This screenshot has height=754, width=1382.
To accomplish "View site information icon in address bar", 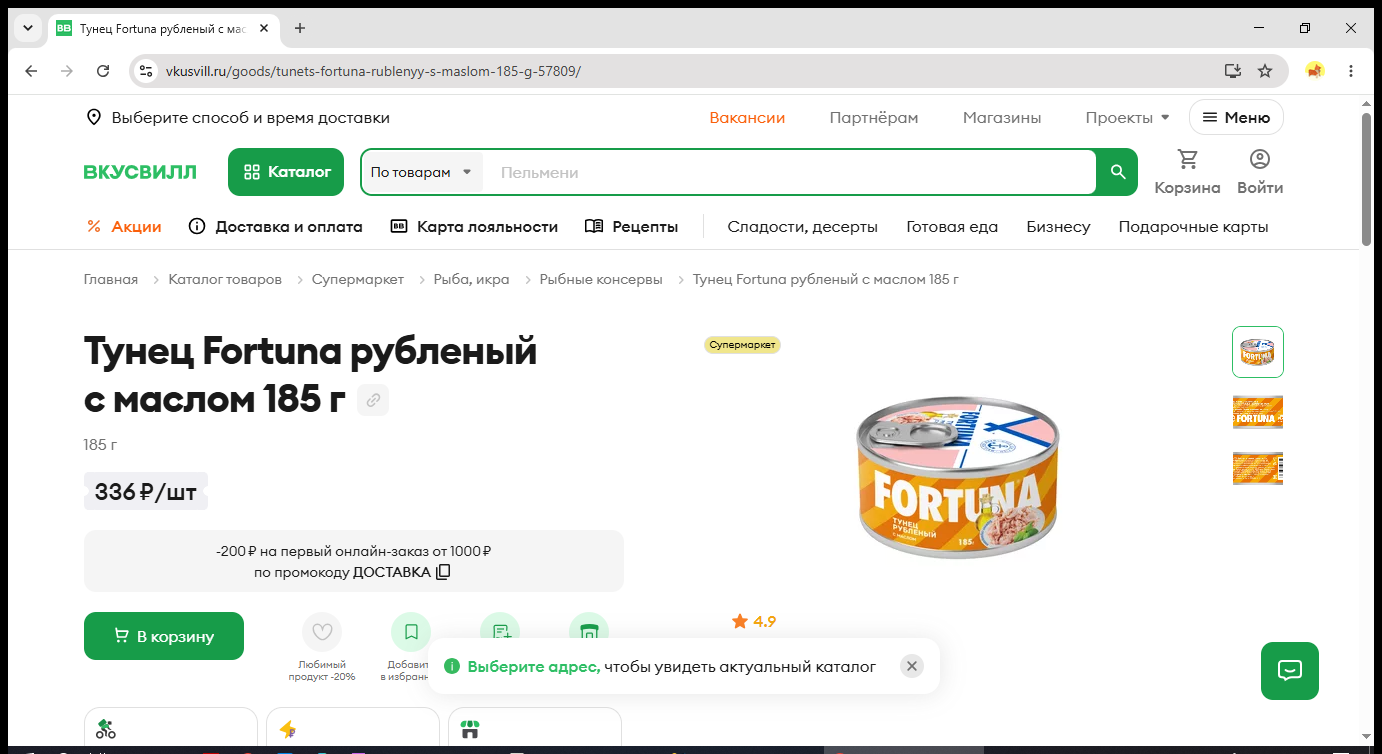I will point(146,71).
